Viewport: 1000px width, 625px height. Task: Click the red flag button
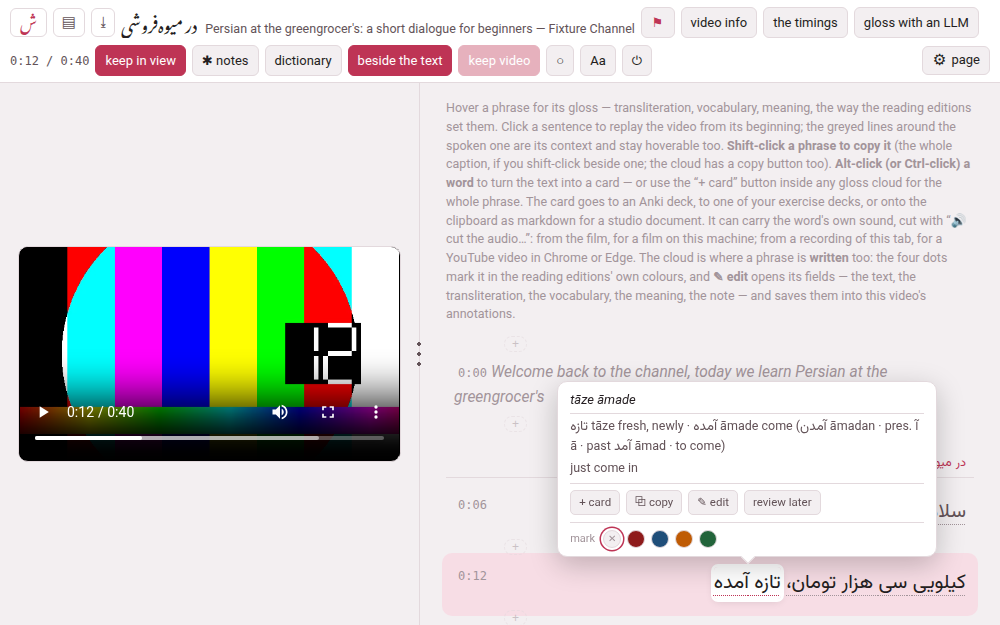(658, 23)
